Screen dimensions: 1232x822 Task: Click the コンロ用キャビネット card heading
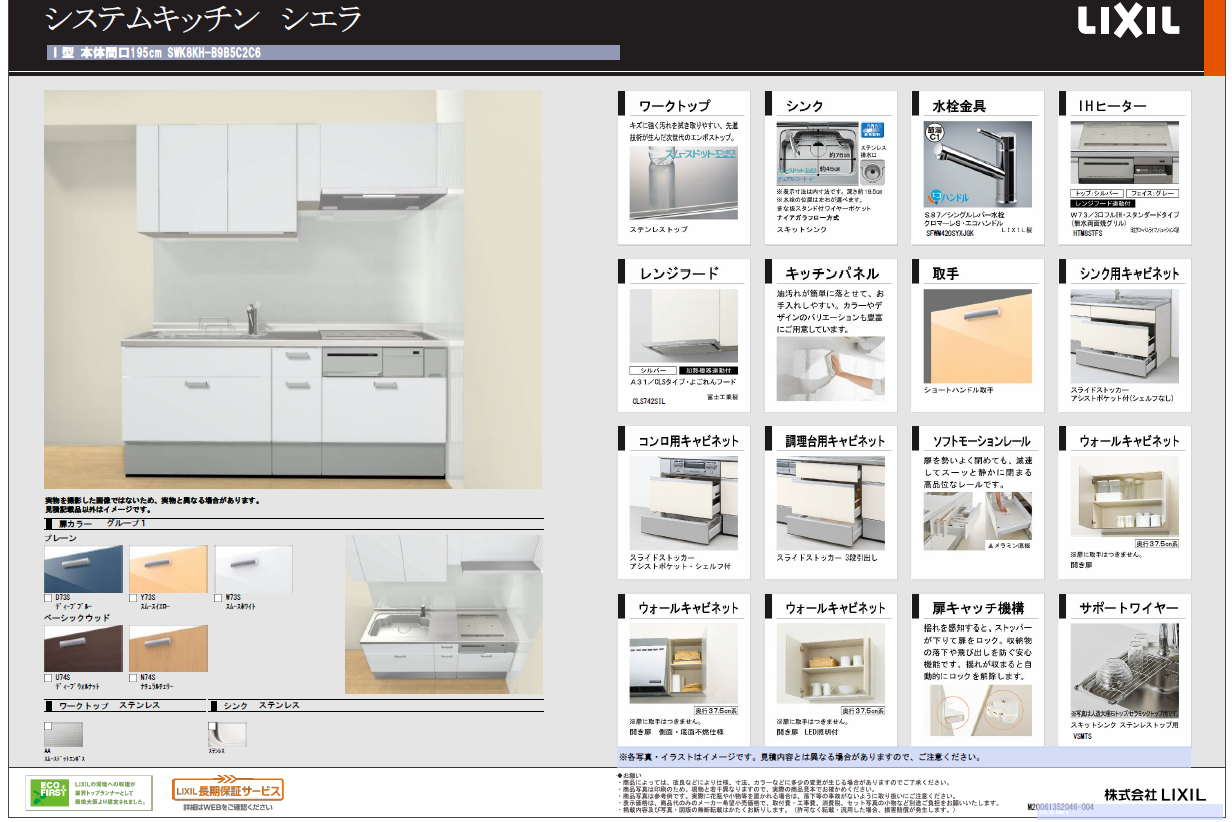pyautogui.click(x=689, y=440)
